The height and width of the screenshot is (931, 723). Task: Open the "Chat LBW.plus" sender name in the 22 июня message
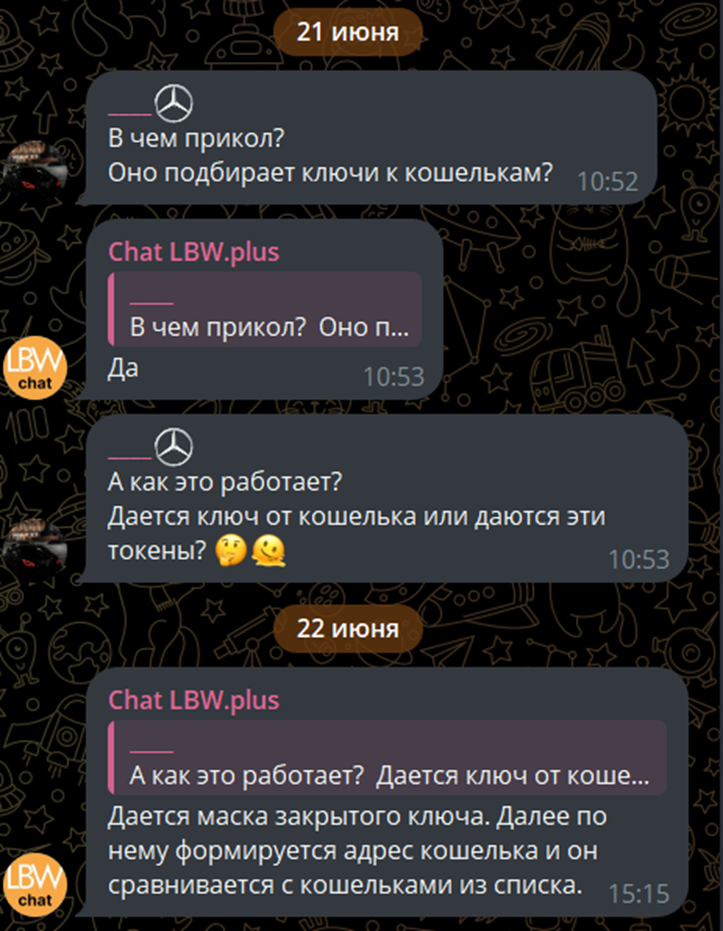(194, 700)
